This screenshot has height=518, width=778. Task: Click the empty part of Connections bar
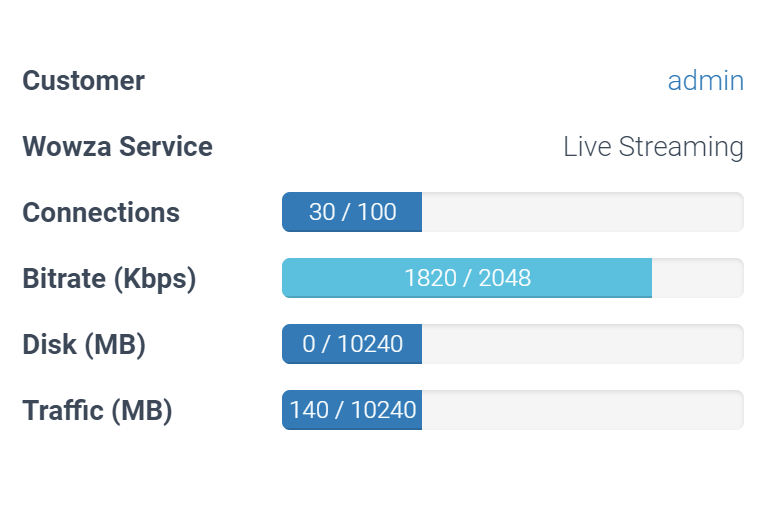[583, 212]
